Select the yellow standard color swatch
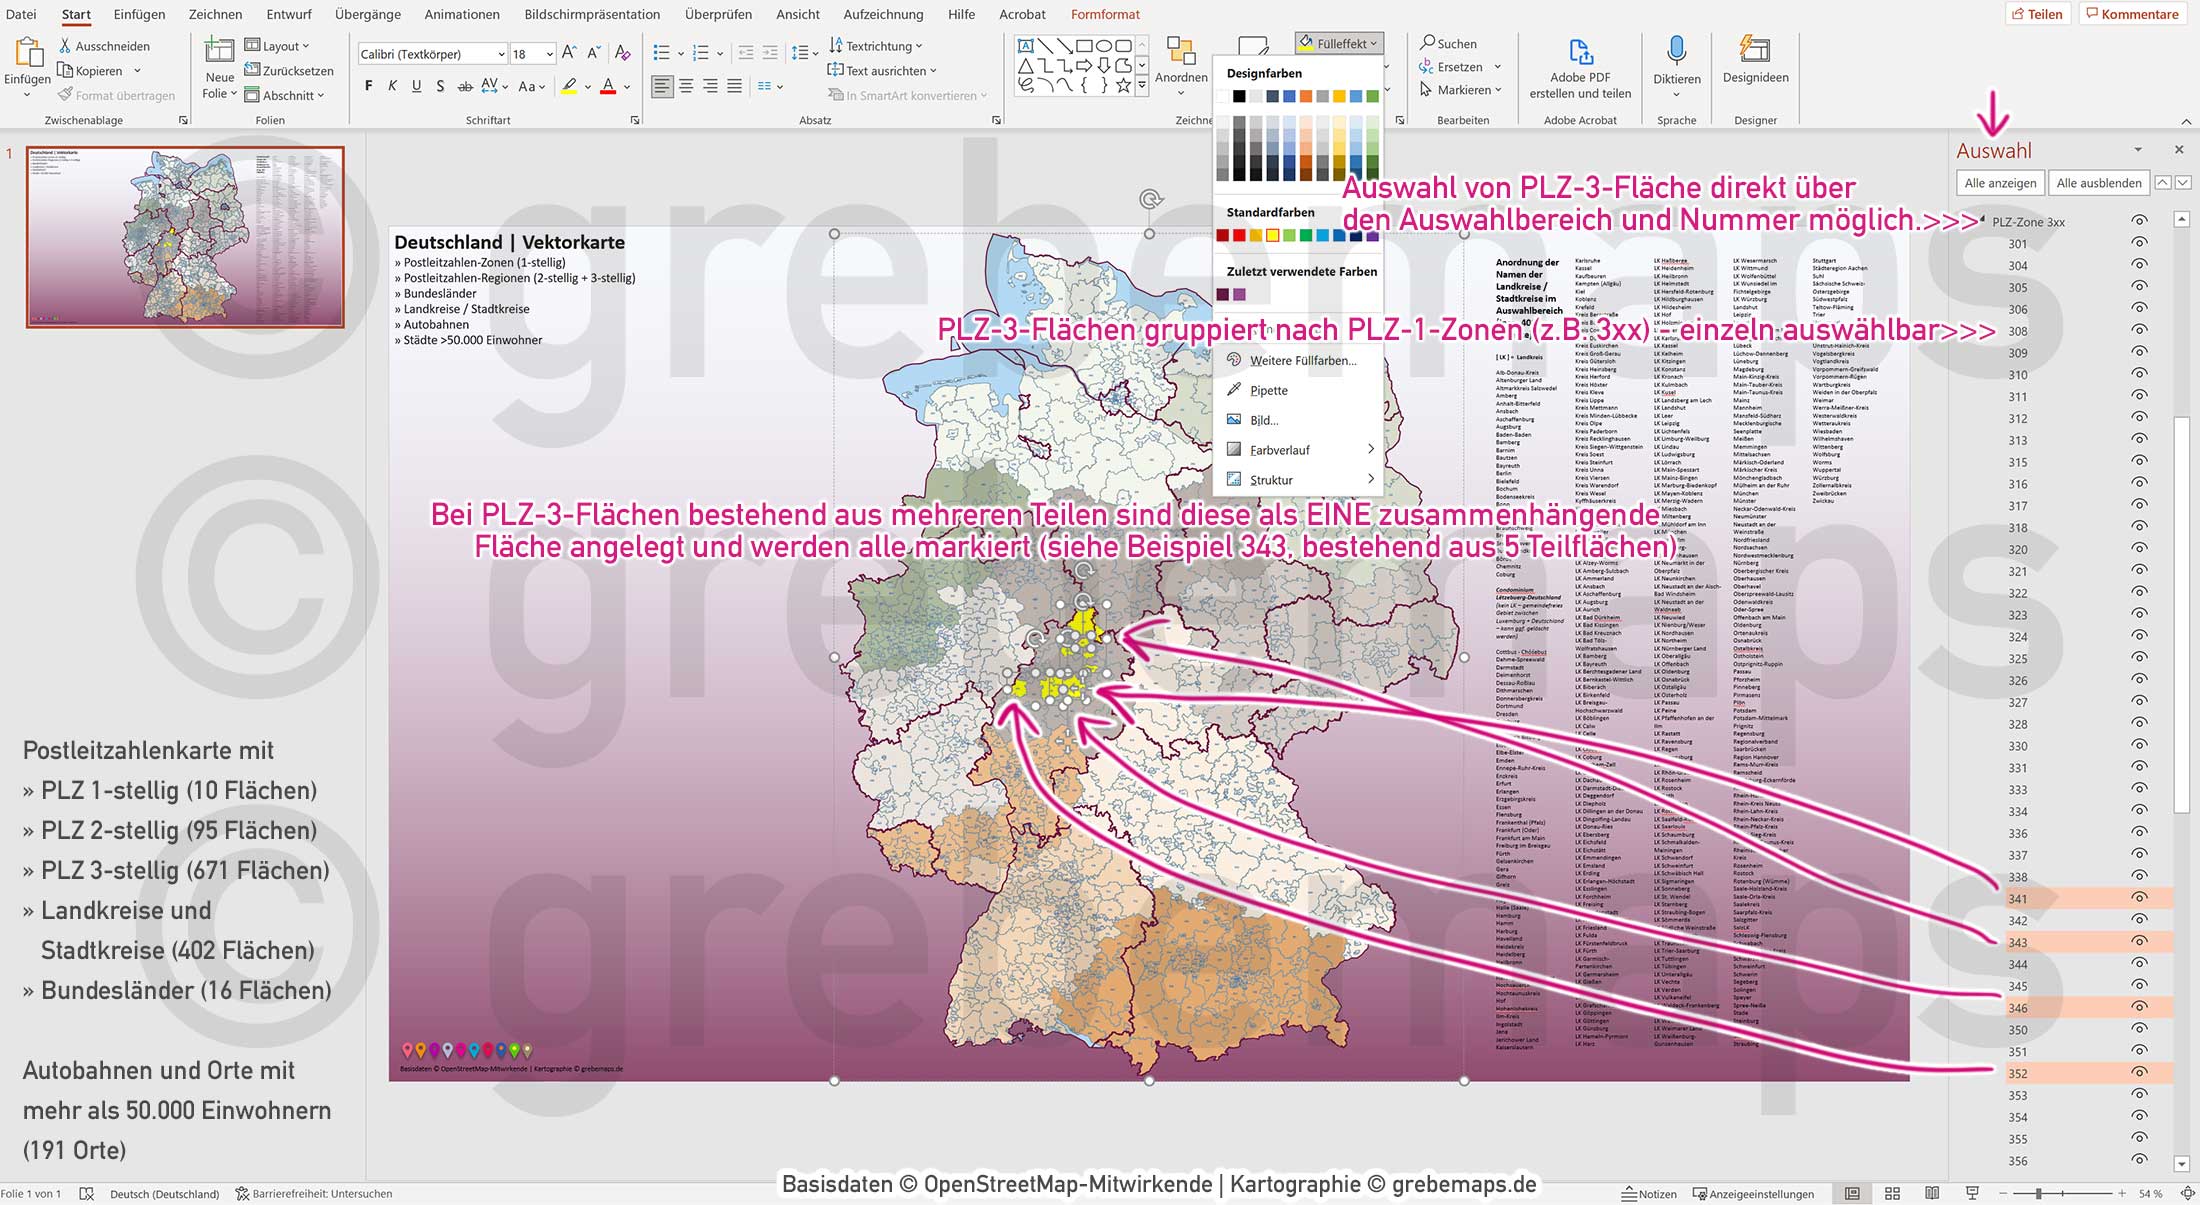 (1272, 235)
